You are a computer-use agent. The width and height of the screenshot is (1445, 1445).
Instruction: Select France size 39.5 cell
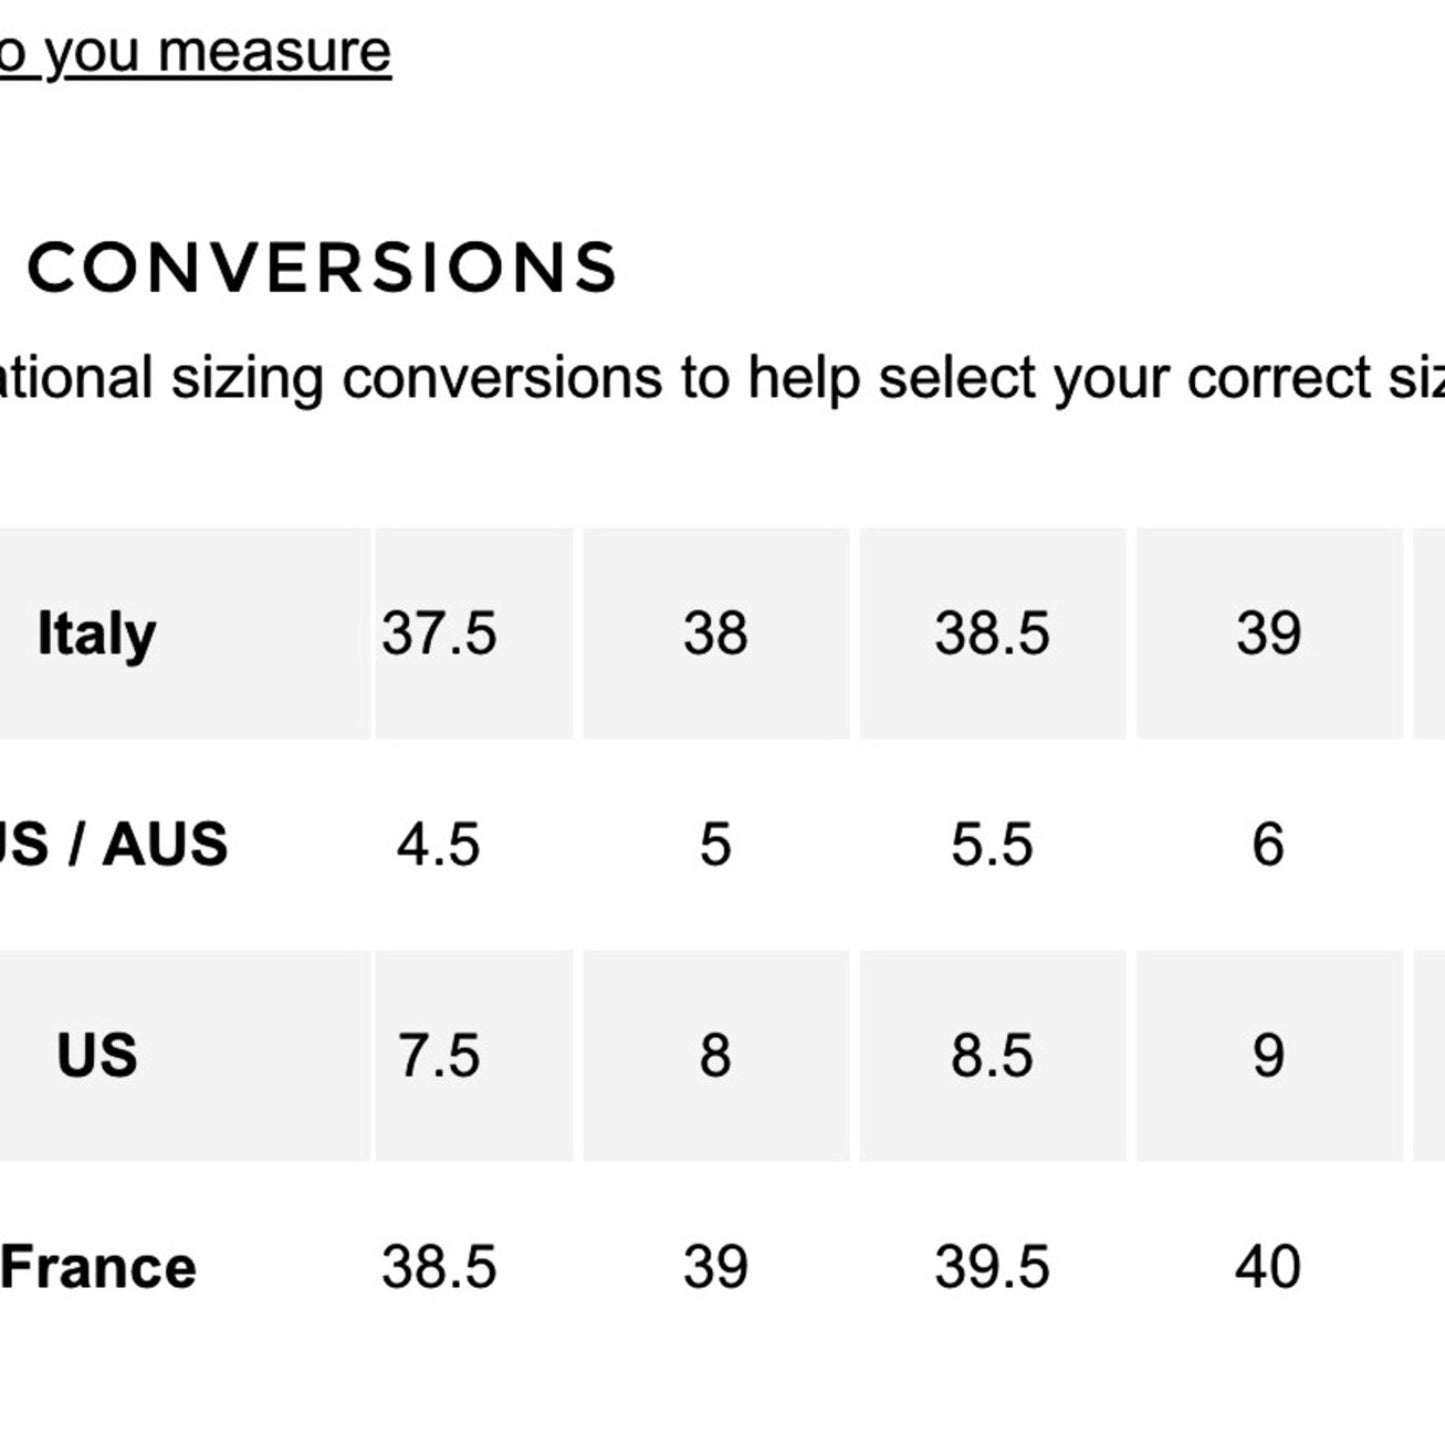pyautogui.click(x=992, y=1267)
